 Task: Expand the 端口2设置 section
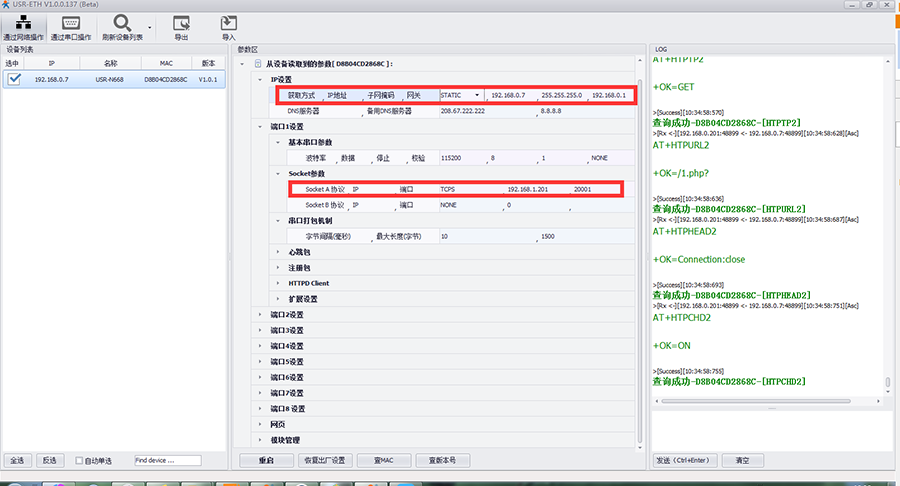click(x=260, y=314)
